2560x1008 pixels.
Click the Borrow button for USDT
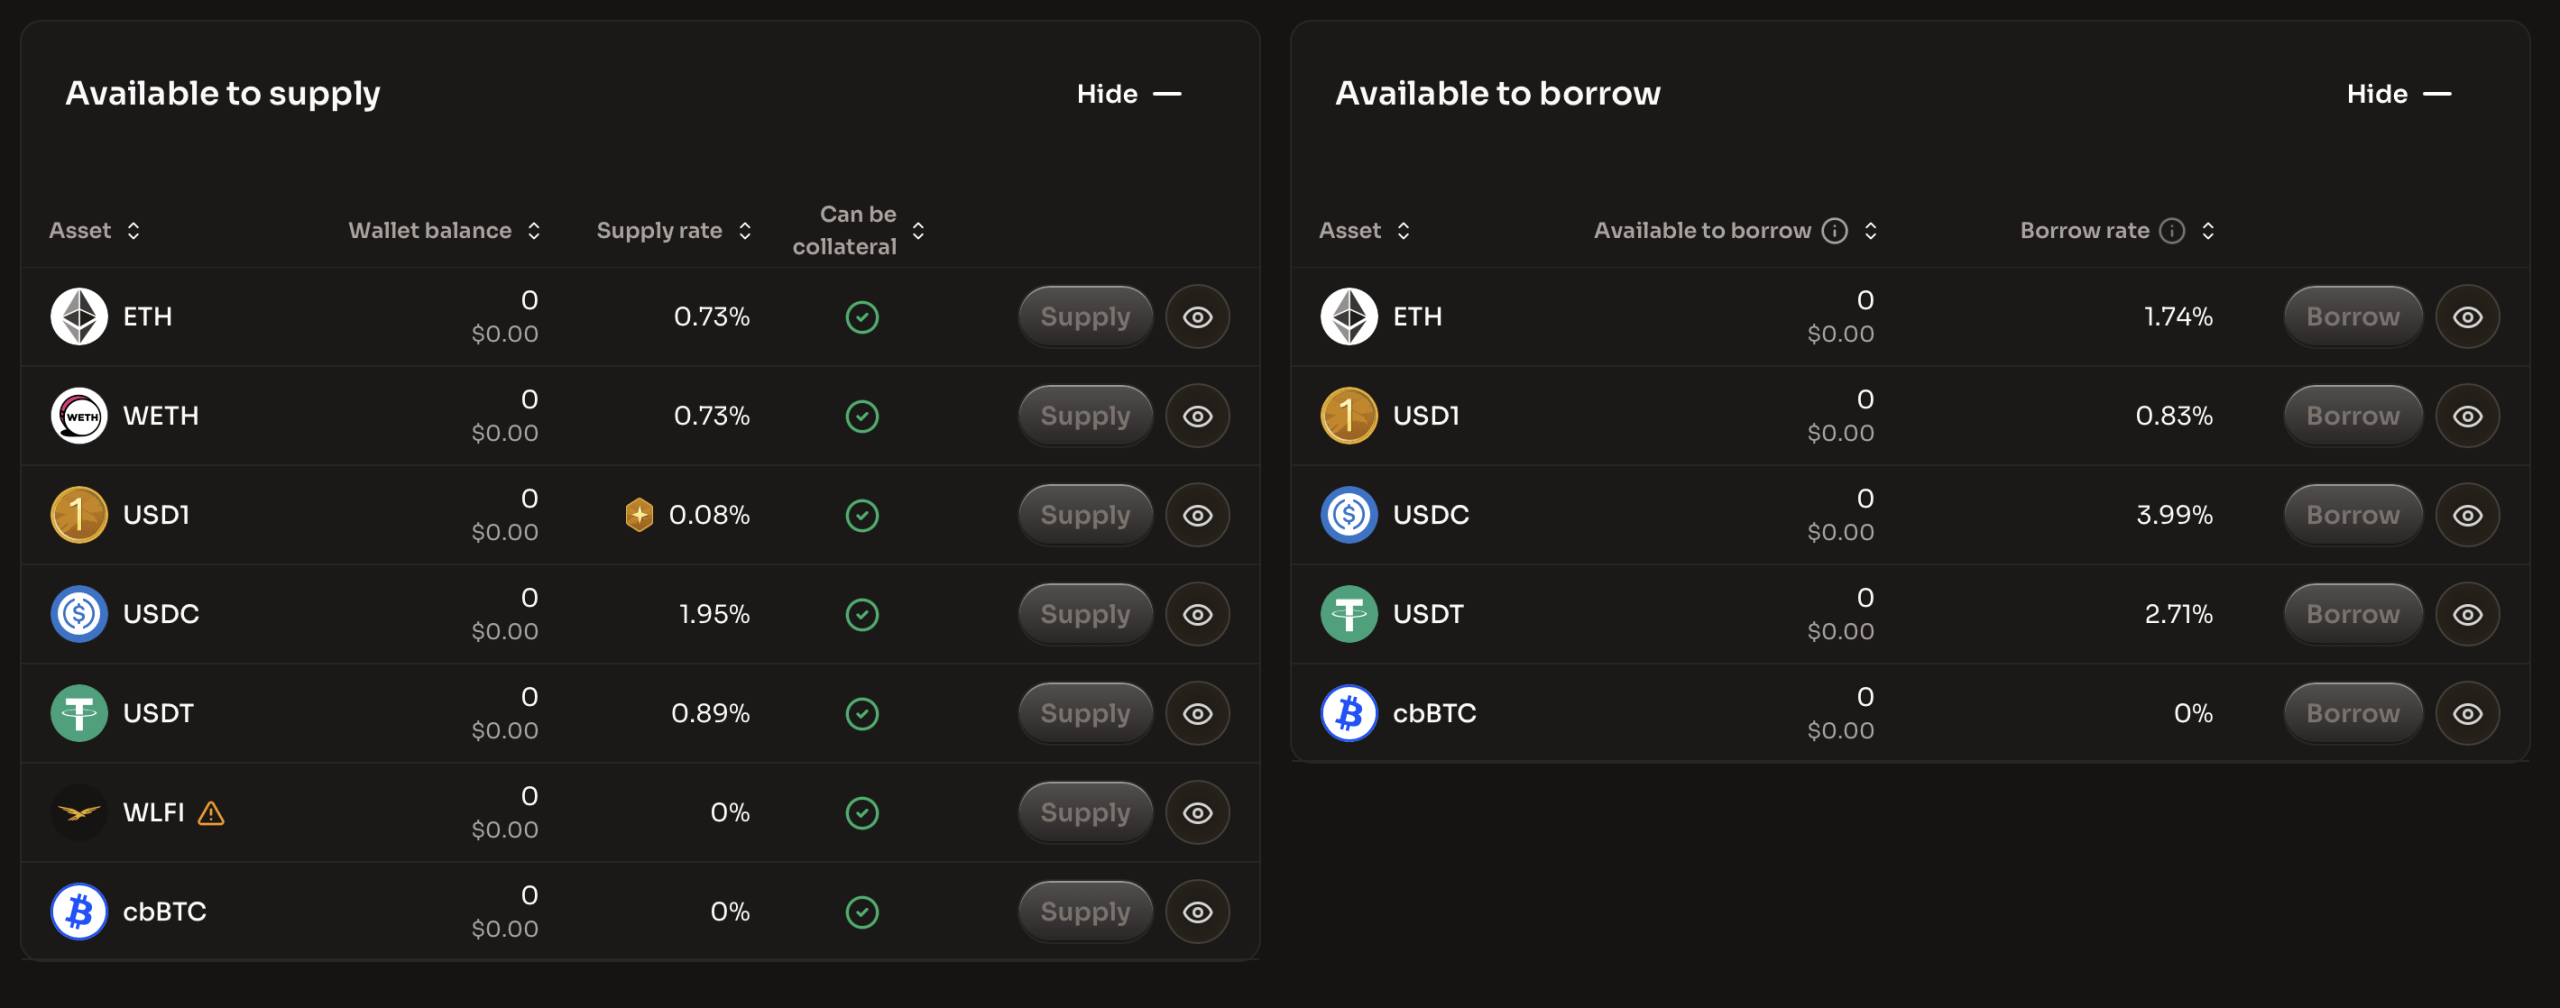(2352, 613)
